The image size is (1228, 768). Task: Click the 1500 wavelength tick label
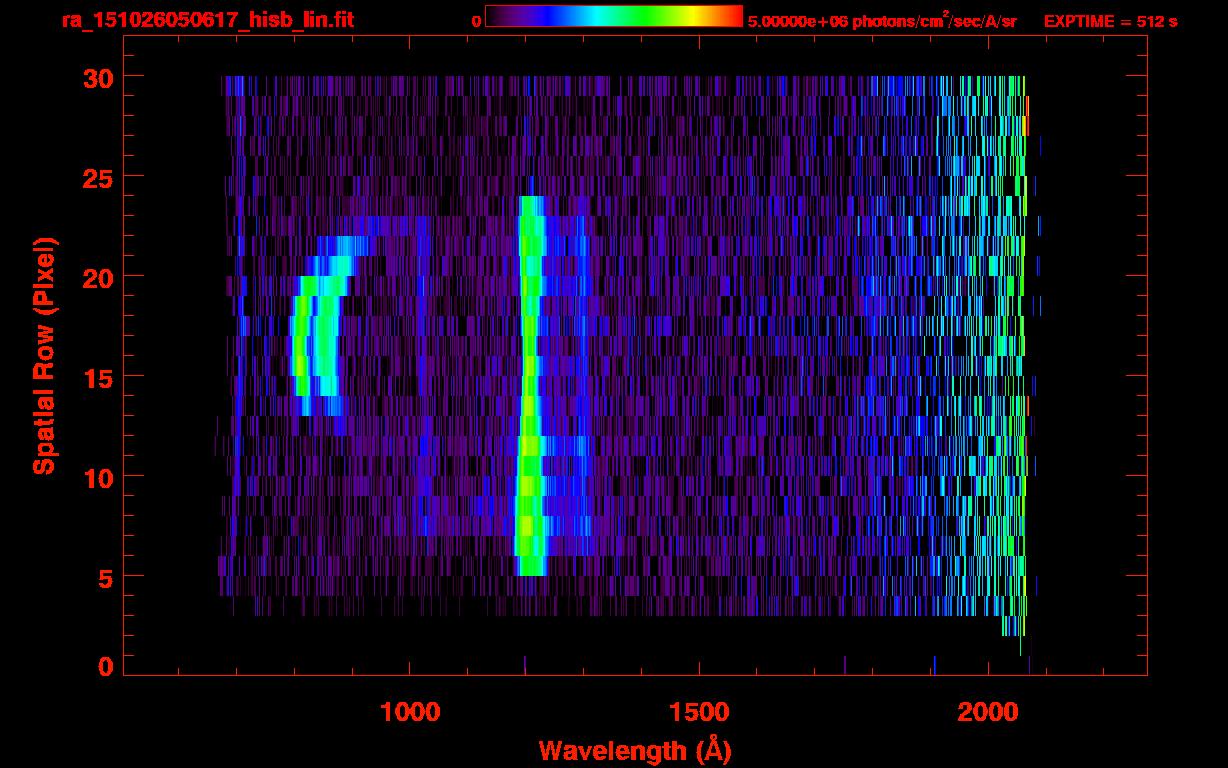(x=698, y=712)
